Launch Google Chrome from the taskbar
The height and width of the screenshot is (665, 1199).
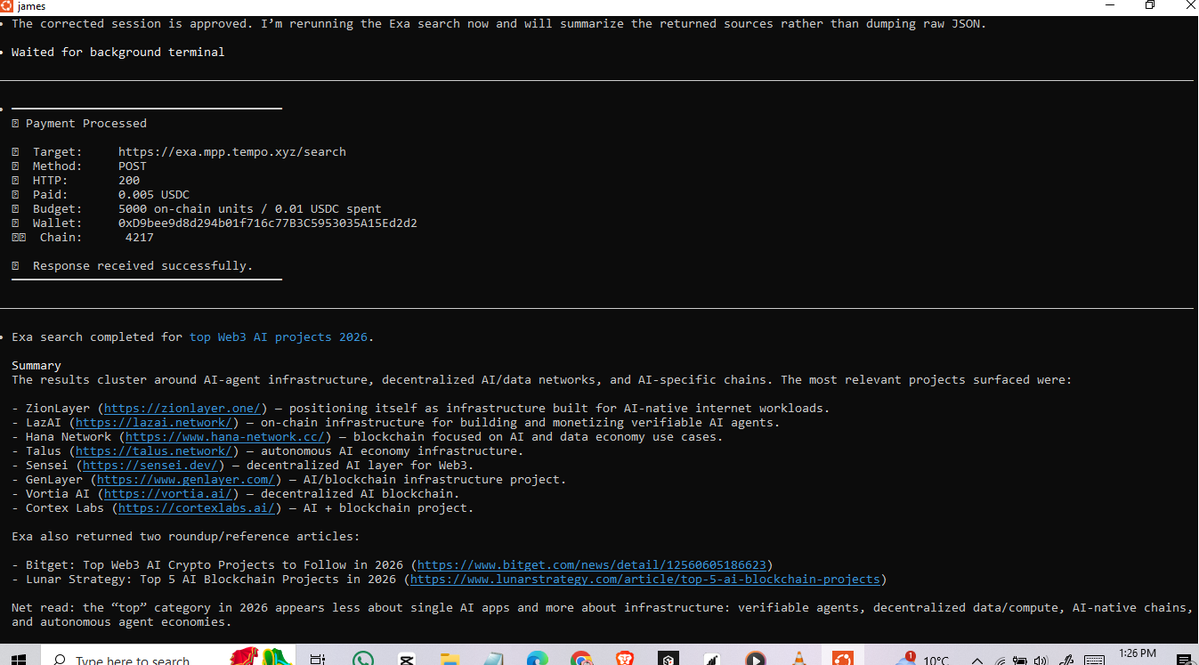click(x=581, y=659)
